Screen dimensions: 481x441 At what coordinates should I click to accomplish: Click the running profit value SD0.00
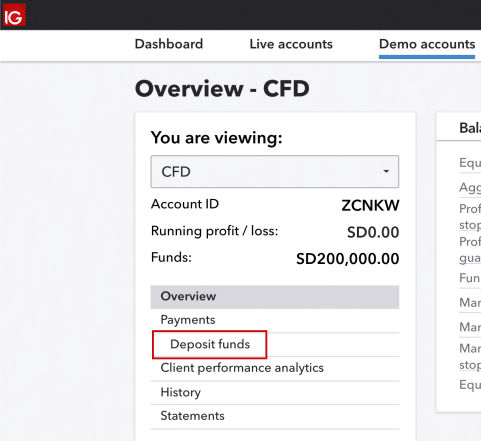[373, 232]
